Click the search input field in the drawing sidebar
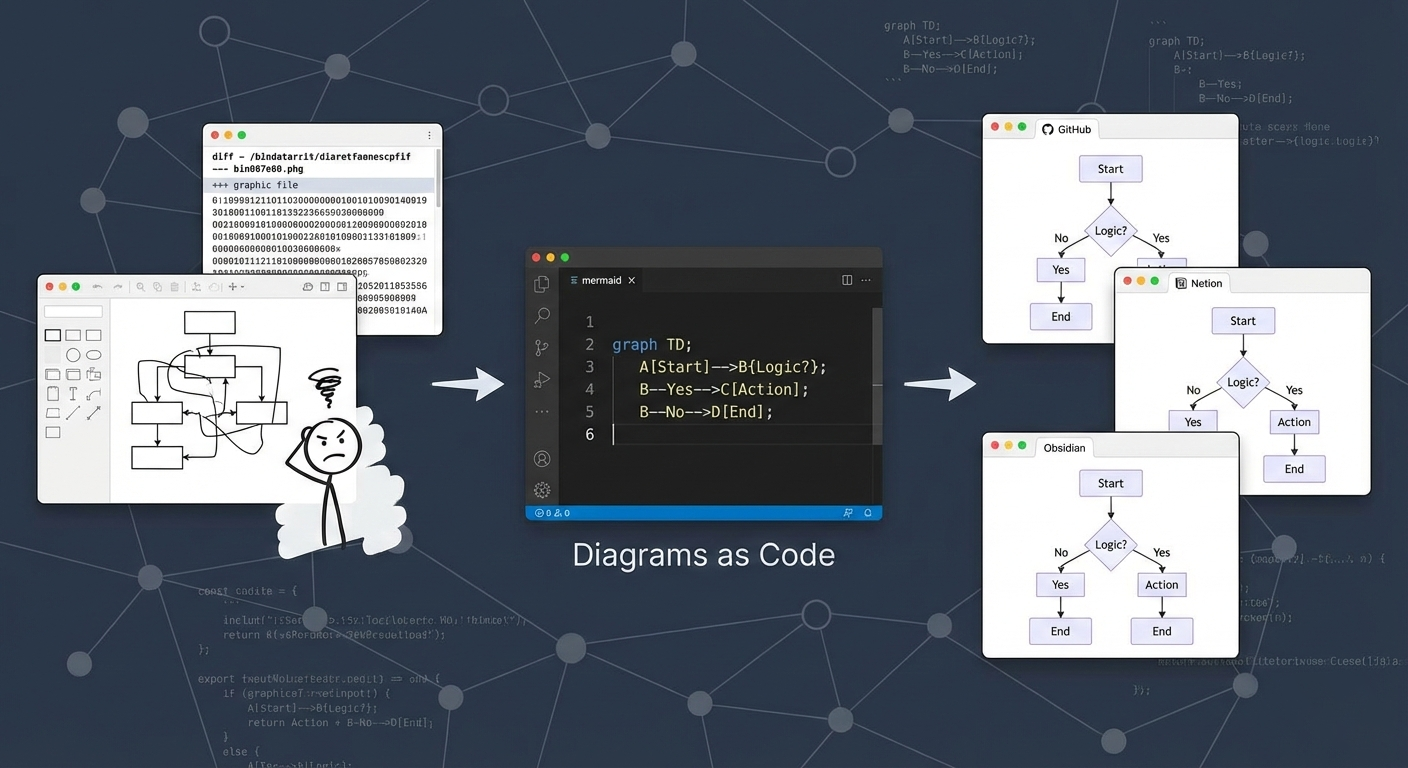 73,311
